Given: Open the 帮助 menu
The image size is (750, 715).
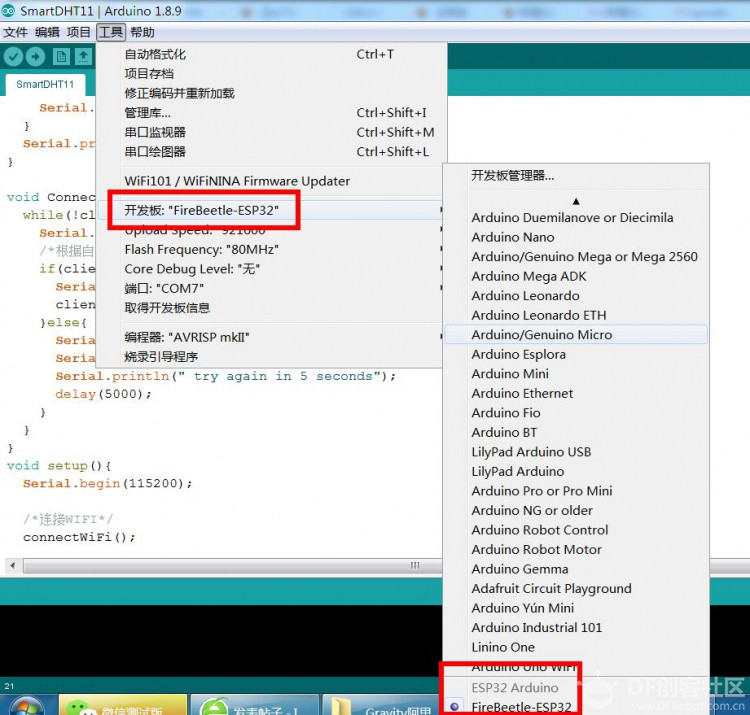Looking at the screenshot, I should [142, 33].
